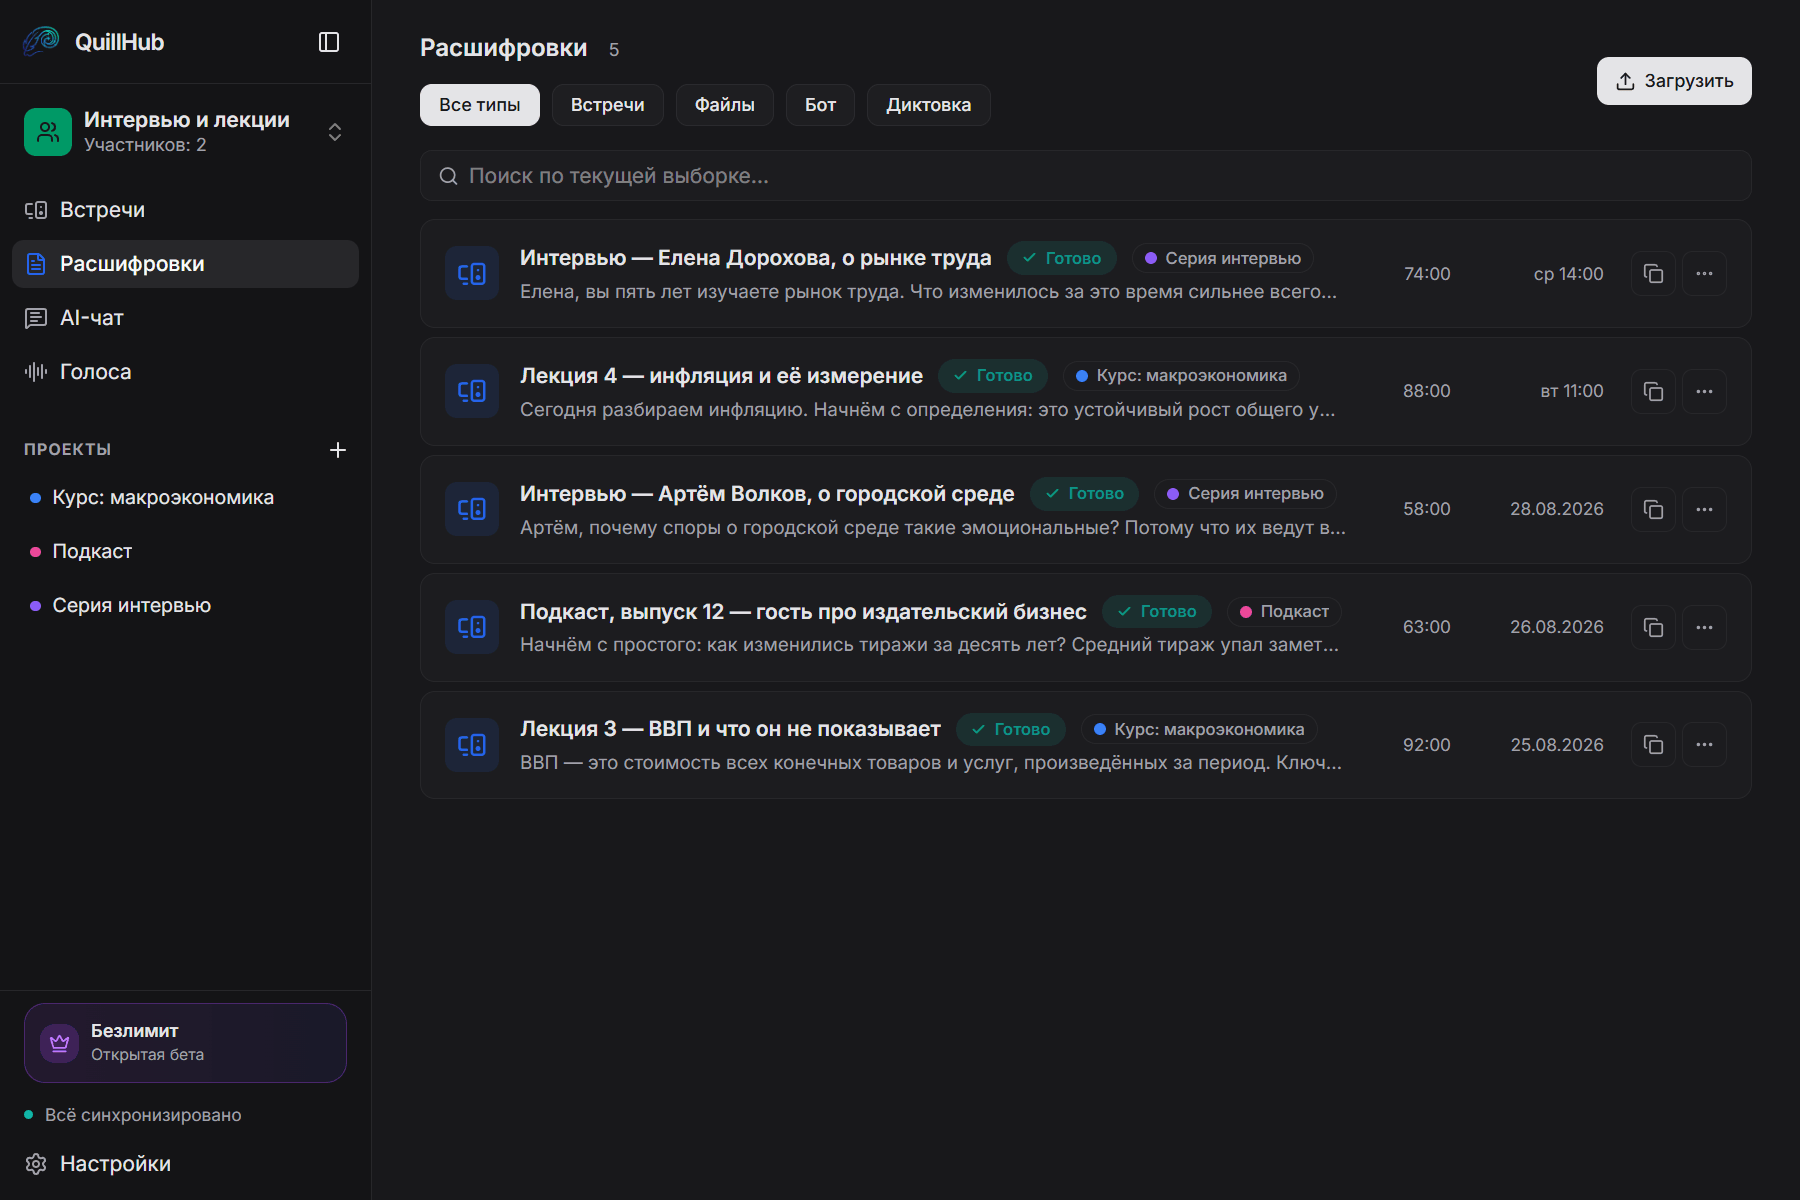Click Курс: макроэкономика tag on Лекция 4 row
The image size is (1800, 1200).
tap(1181, 376)
